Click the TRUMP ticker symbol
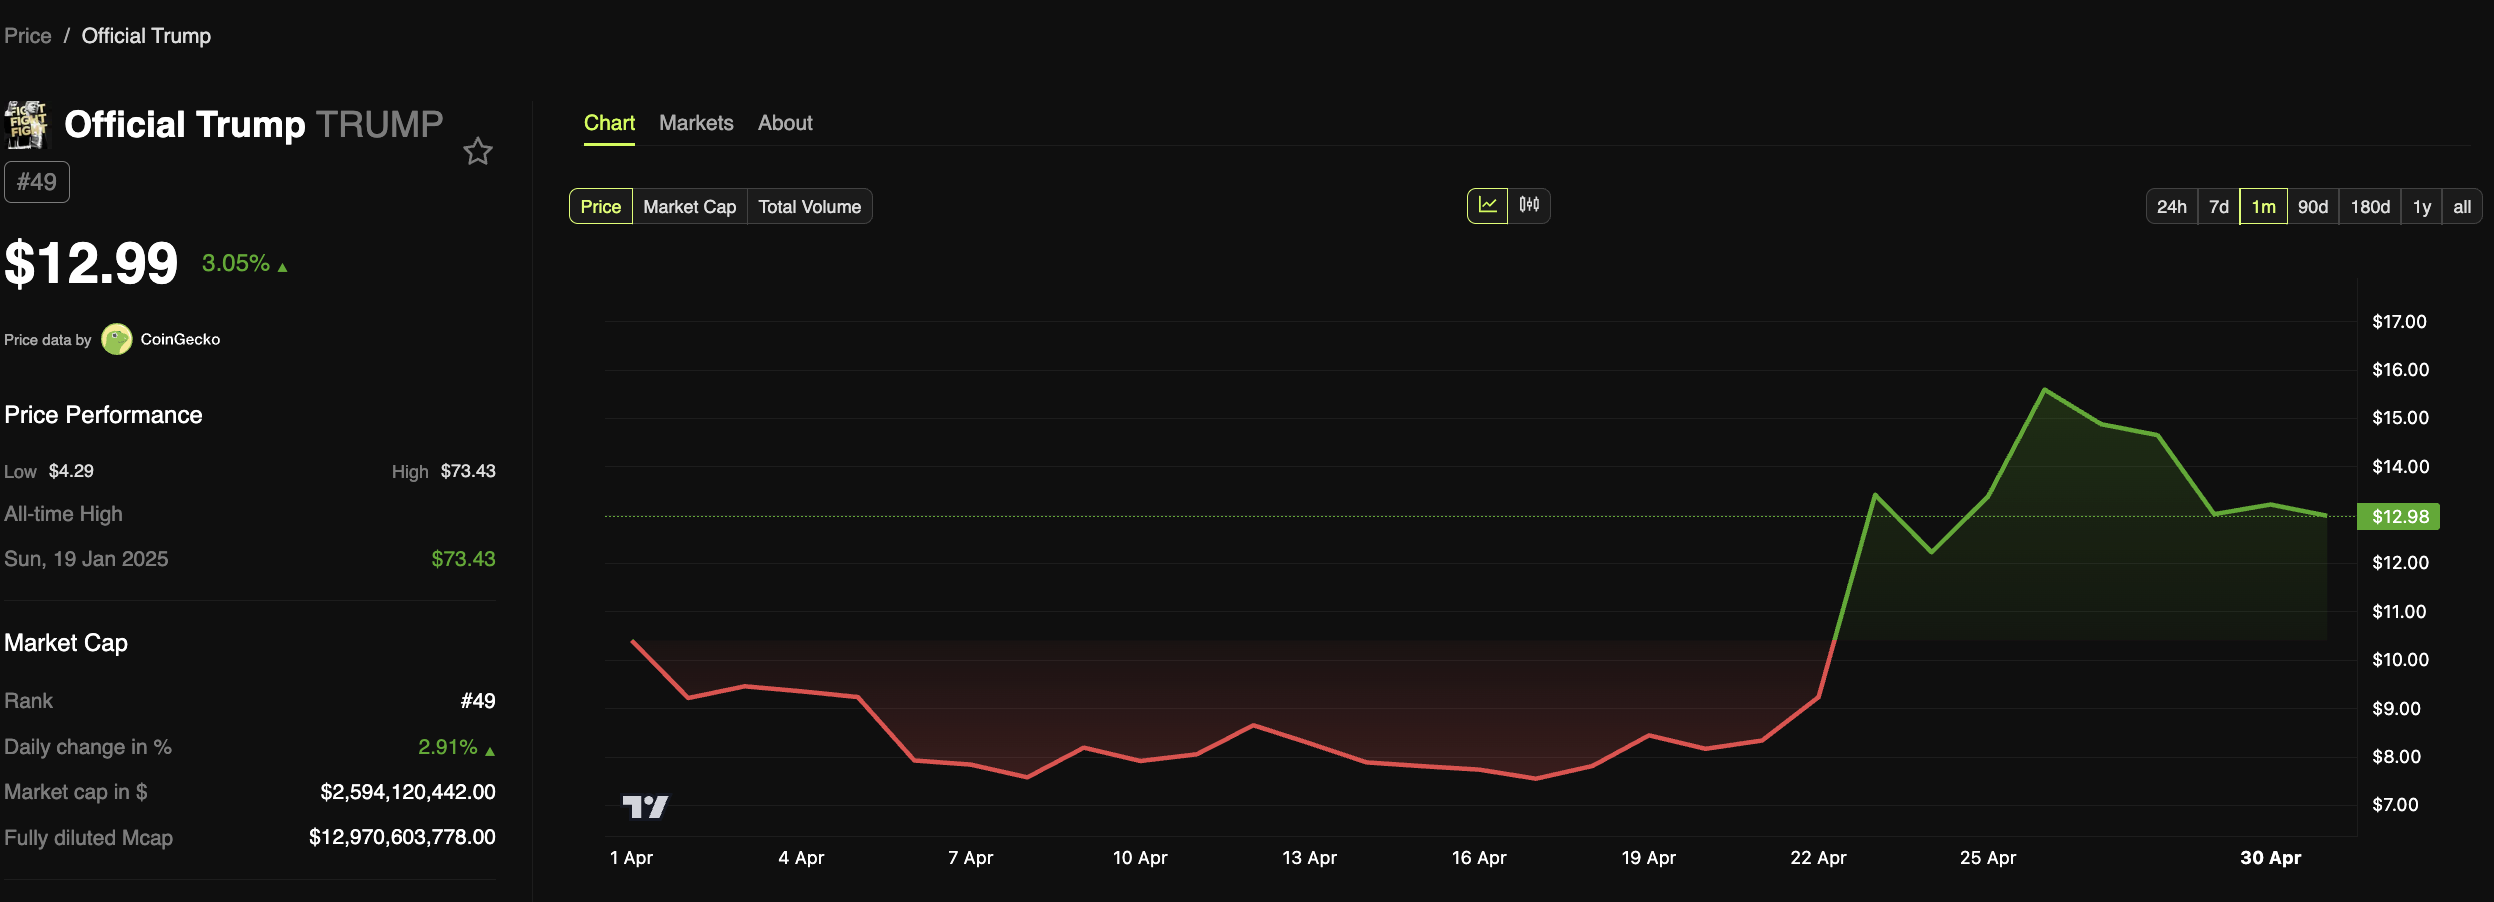2494x902 pixels. [x=380, y=124]
